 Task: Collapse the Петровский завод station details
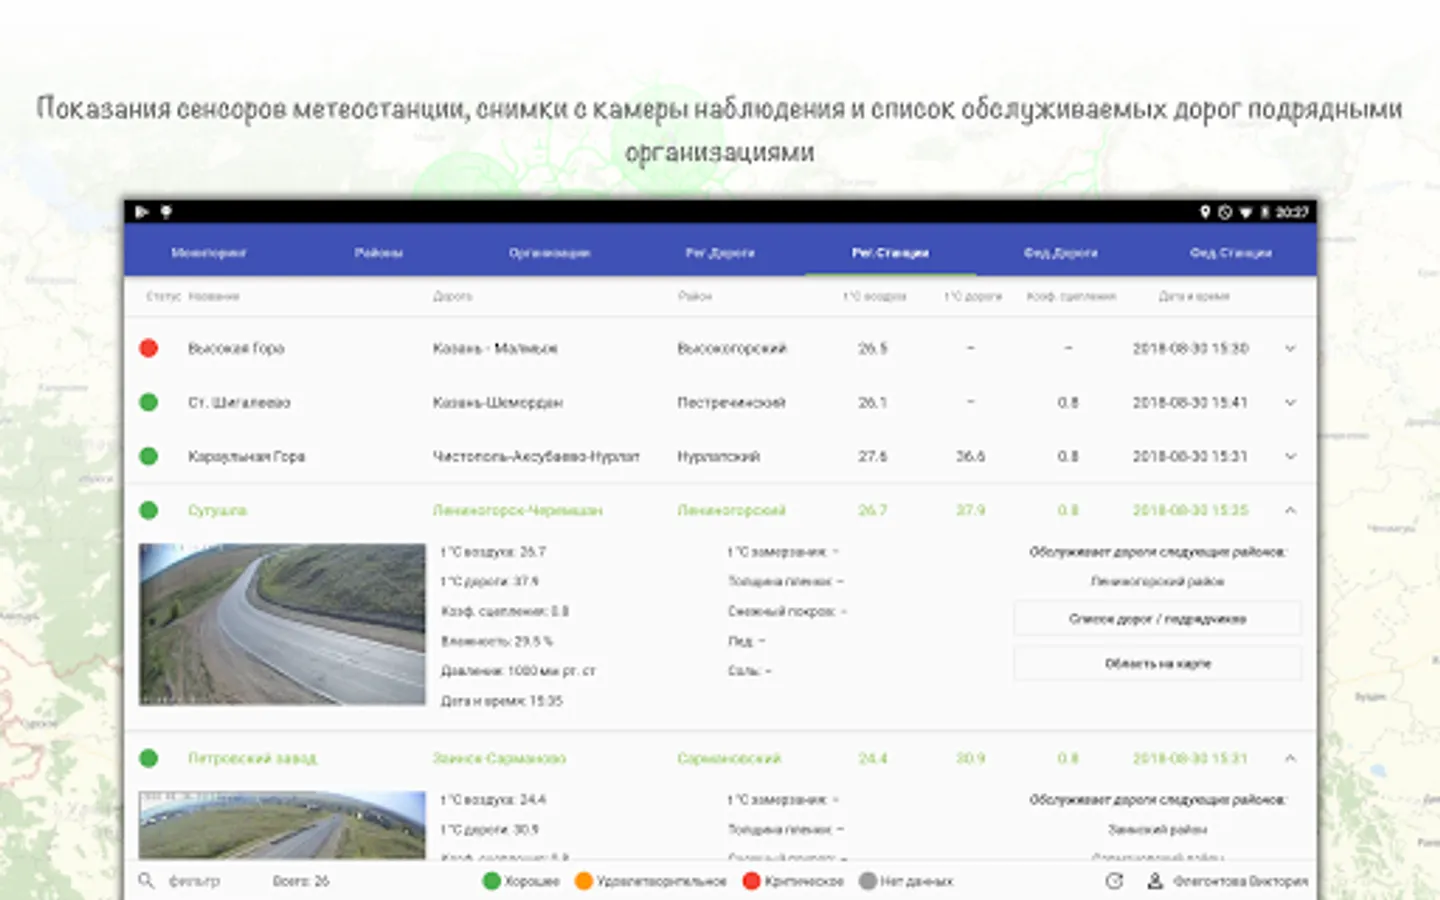pyautogui.click(x=1290, y=758)
